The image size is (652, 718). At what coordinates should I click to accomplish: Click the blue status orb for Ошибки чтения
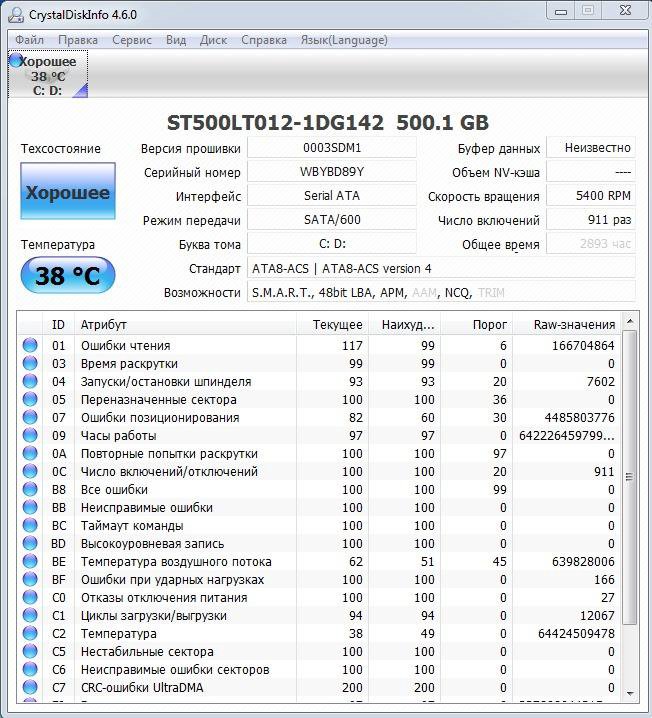[x=30, y=346]
